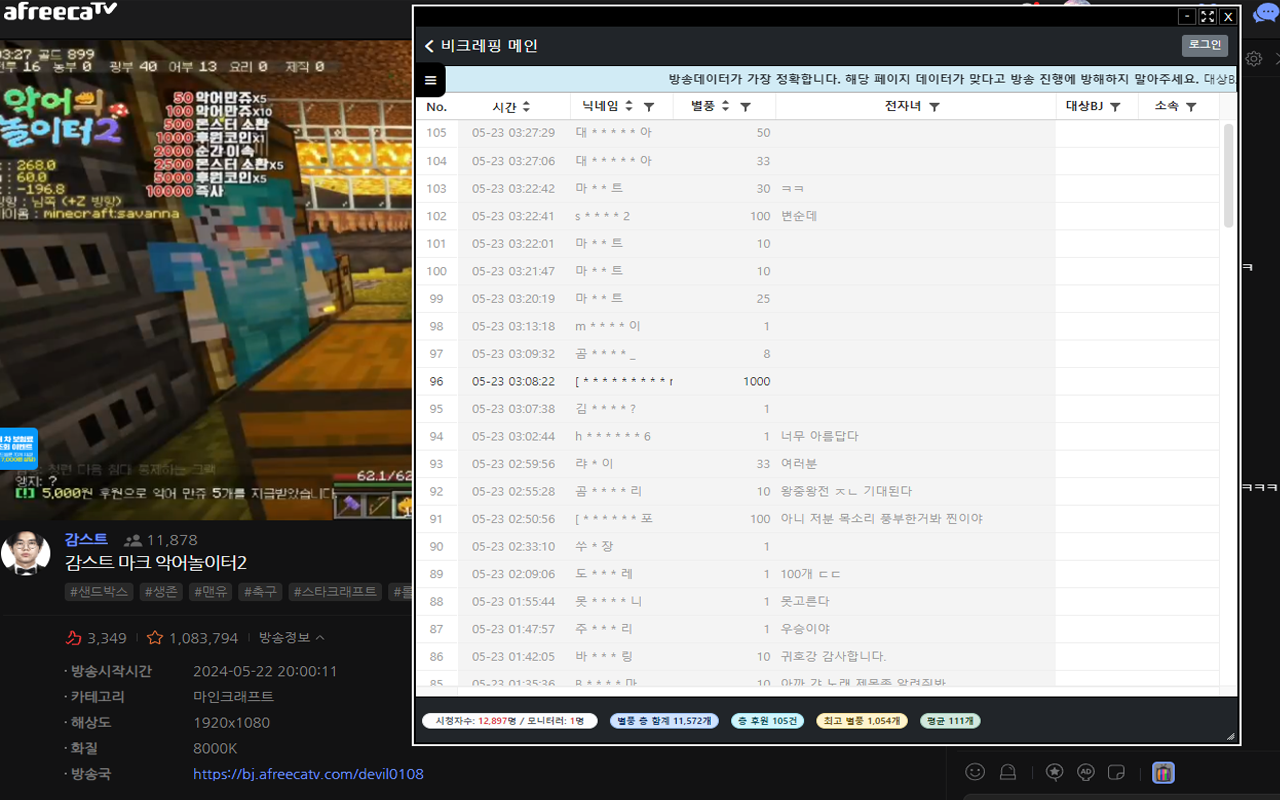Click the No. column header
Screen dimensions: 1280x800
(x=437, y=107)
